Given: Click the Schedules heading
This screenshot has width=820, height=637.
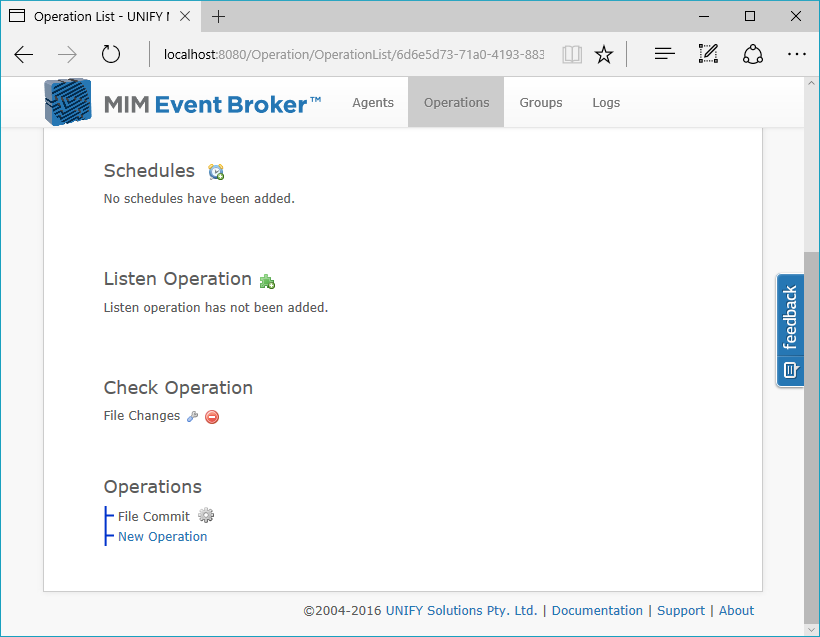Looking at the screenshot, I should pyautogui.click(x=149, y=170).
